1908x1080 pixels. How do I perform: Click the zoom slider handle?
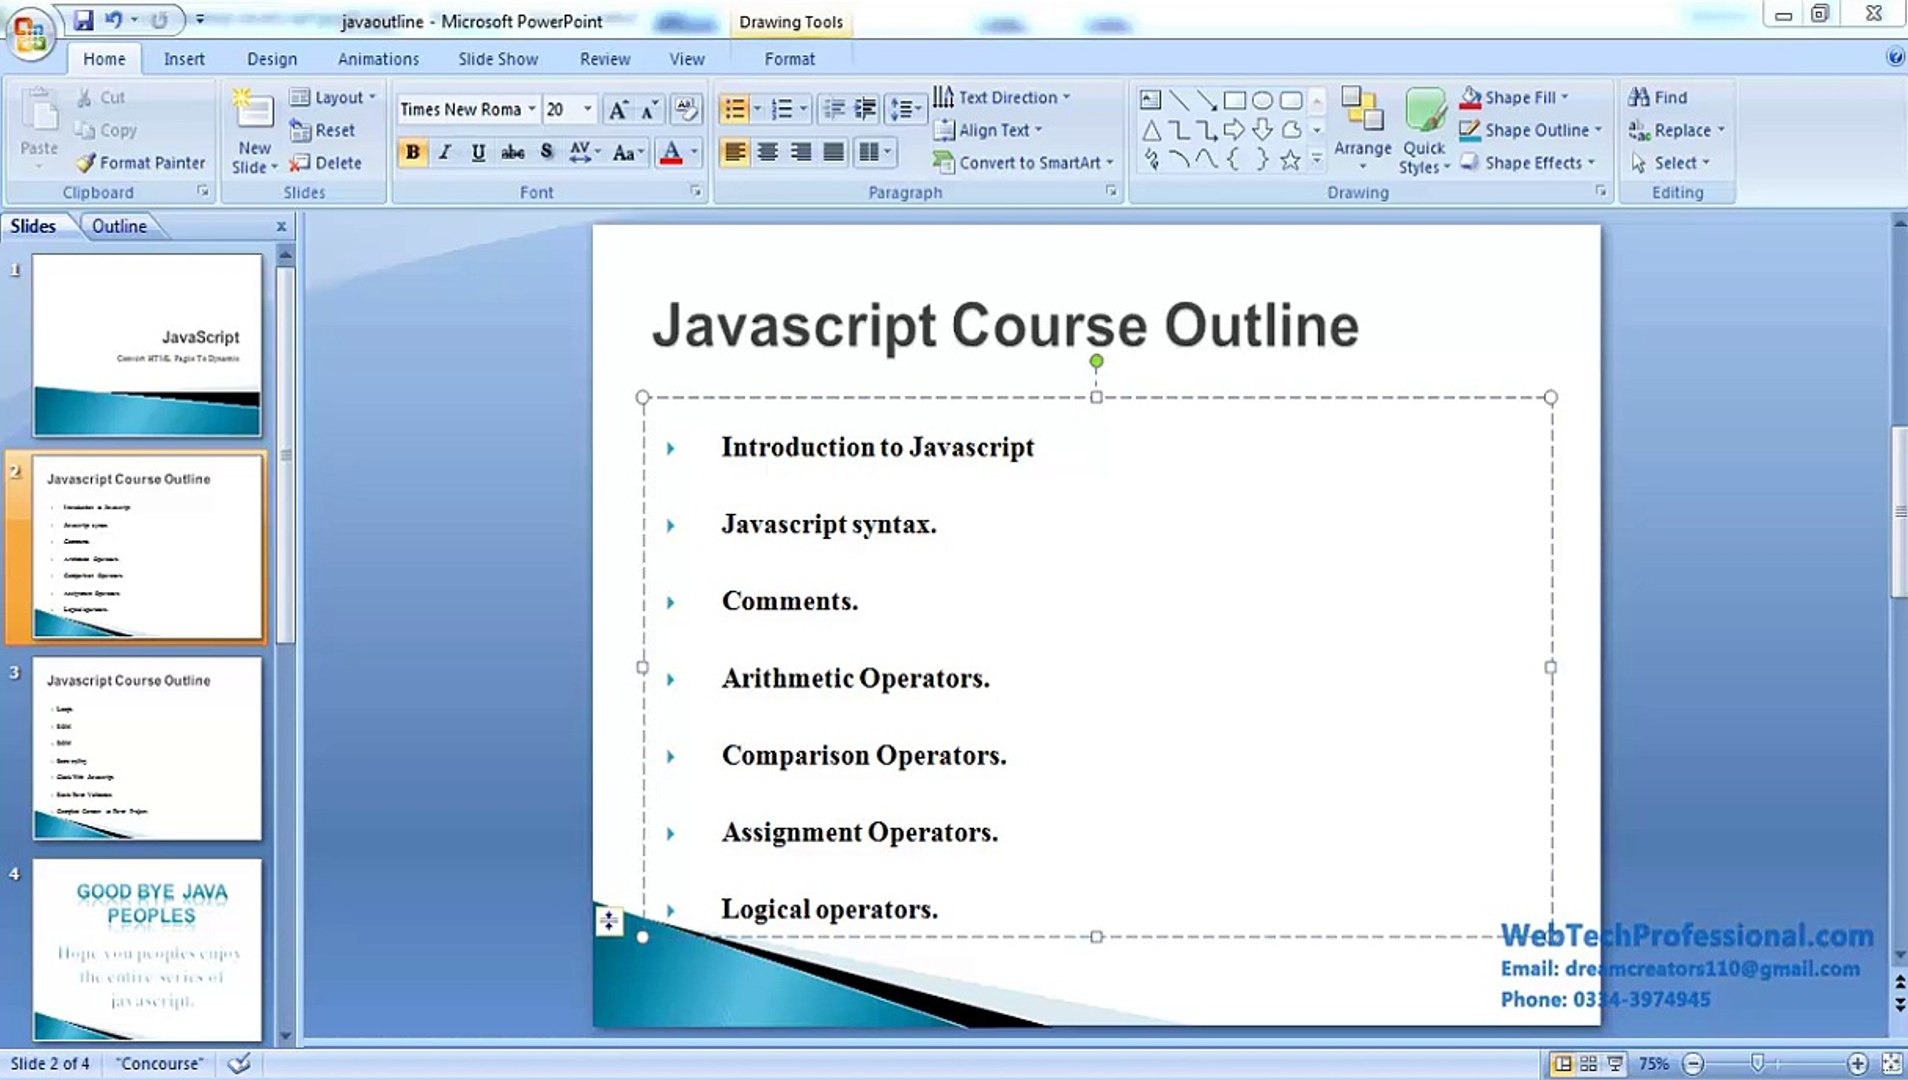click(1757, 1064)
